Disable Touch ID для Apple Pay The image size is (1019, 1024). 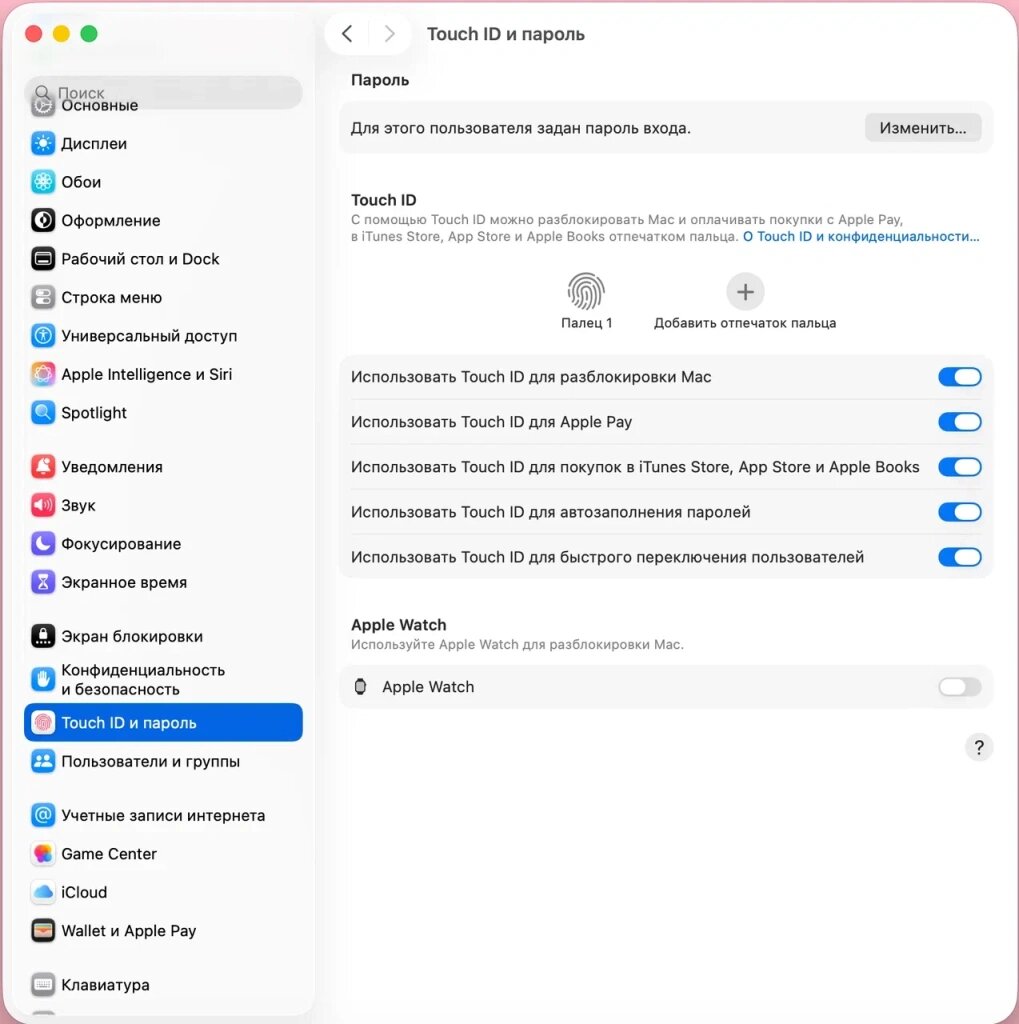pyautogui.click(x=960, y=422)
